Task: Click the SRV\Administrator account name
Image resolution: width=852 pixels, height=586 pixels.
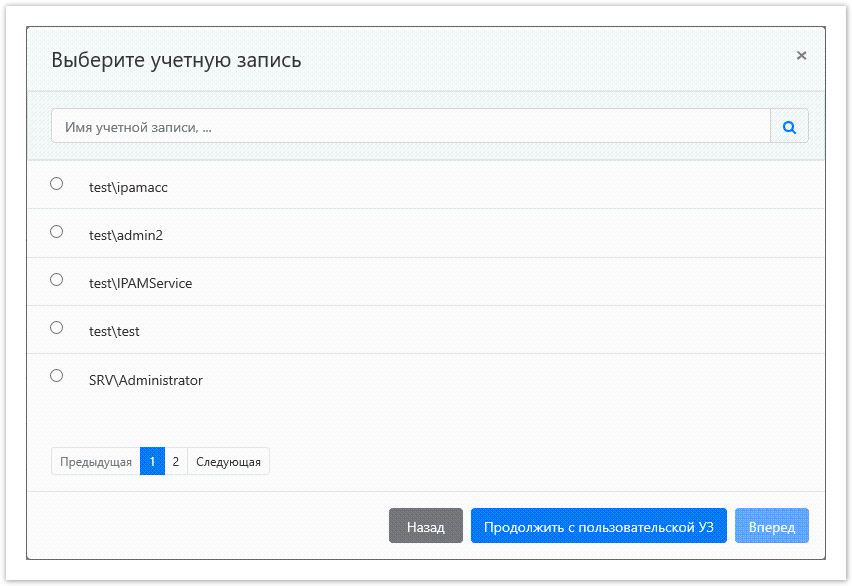Action: [146, 380]
